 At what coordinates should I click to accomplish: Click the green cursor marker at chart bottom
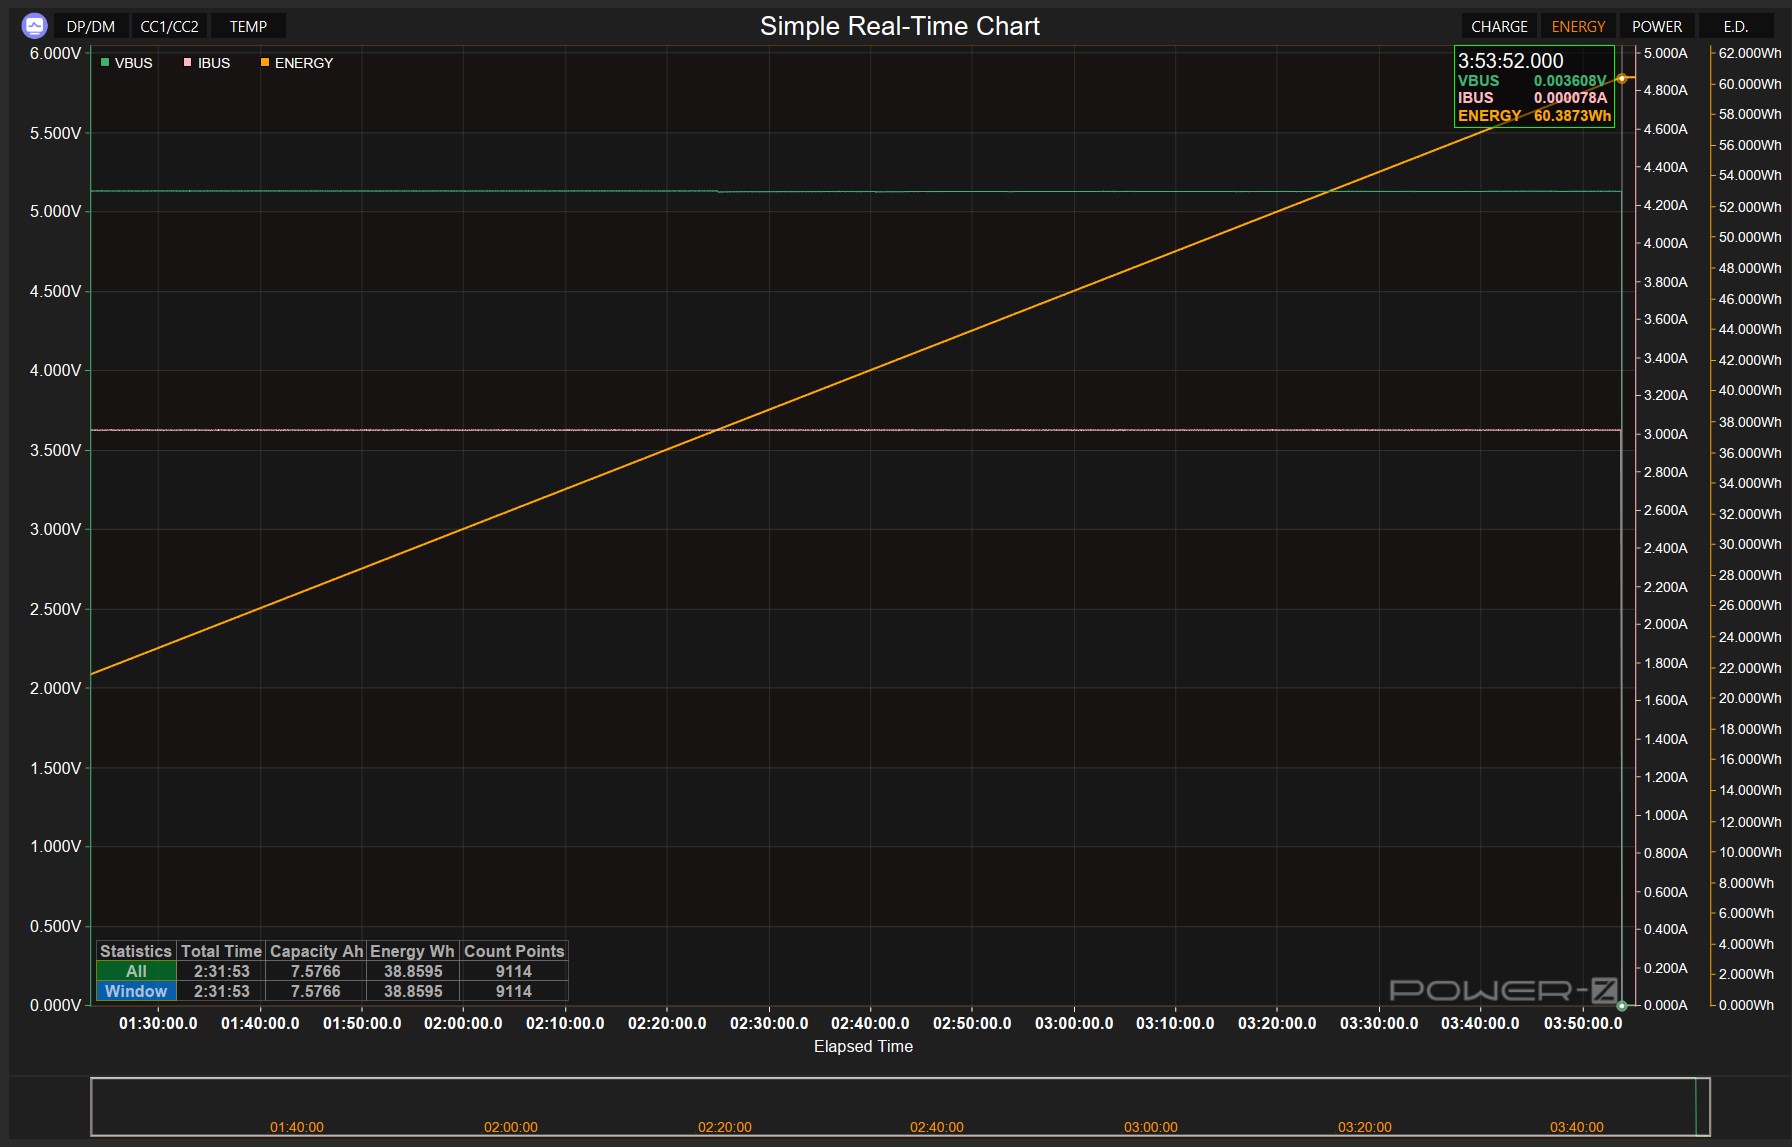coord(1621,1005)
